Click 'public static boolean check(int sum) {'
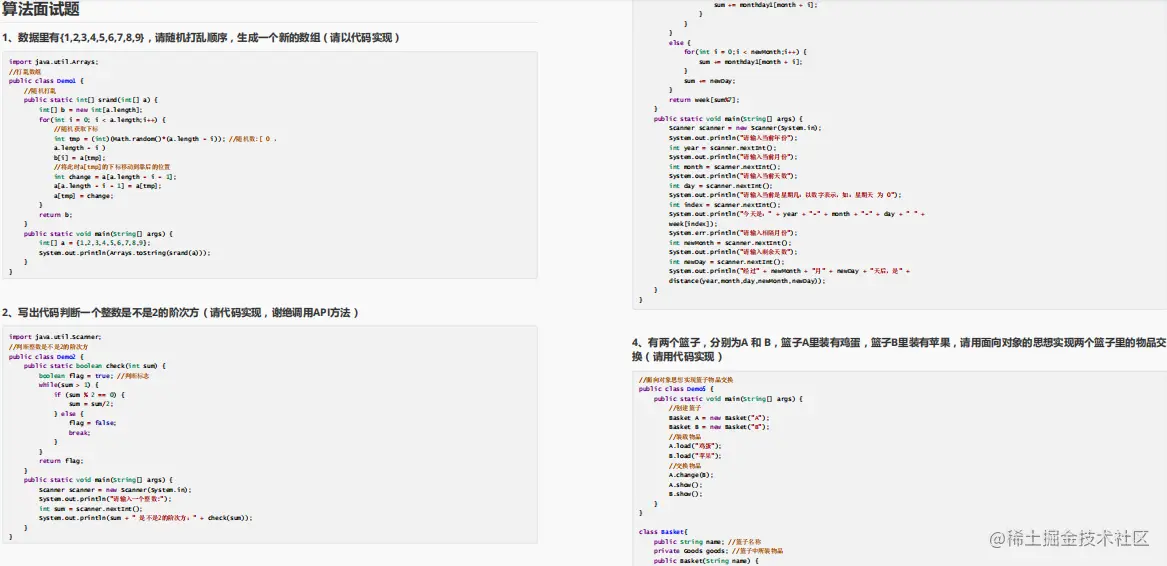This screenshot has height=566, width=1167. point(95,366)
